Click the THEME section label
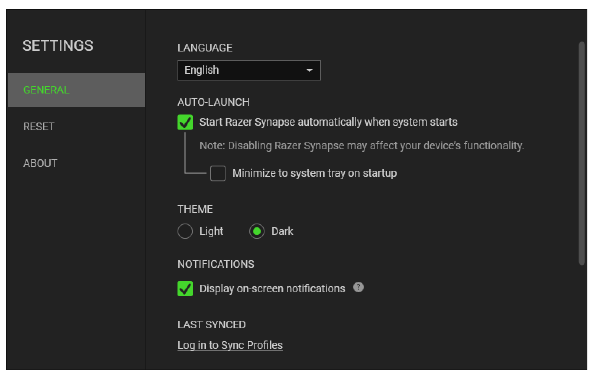Viewport: 593px width, 374px height. [x=195, y=209]
